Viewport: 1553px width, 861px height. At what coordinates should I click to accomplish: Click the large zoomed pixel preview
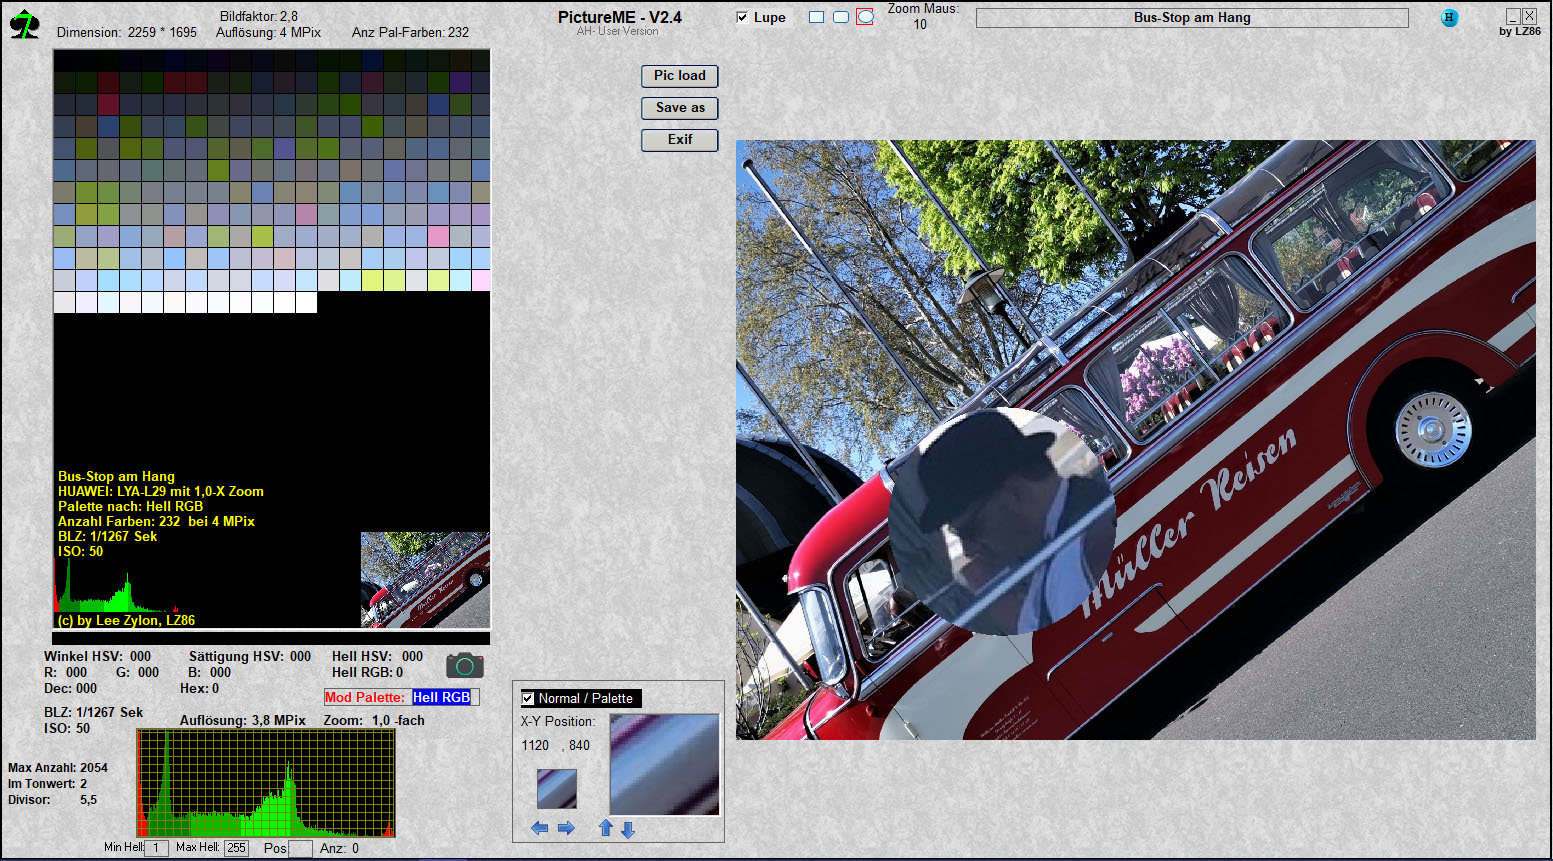[664, 764]
